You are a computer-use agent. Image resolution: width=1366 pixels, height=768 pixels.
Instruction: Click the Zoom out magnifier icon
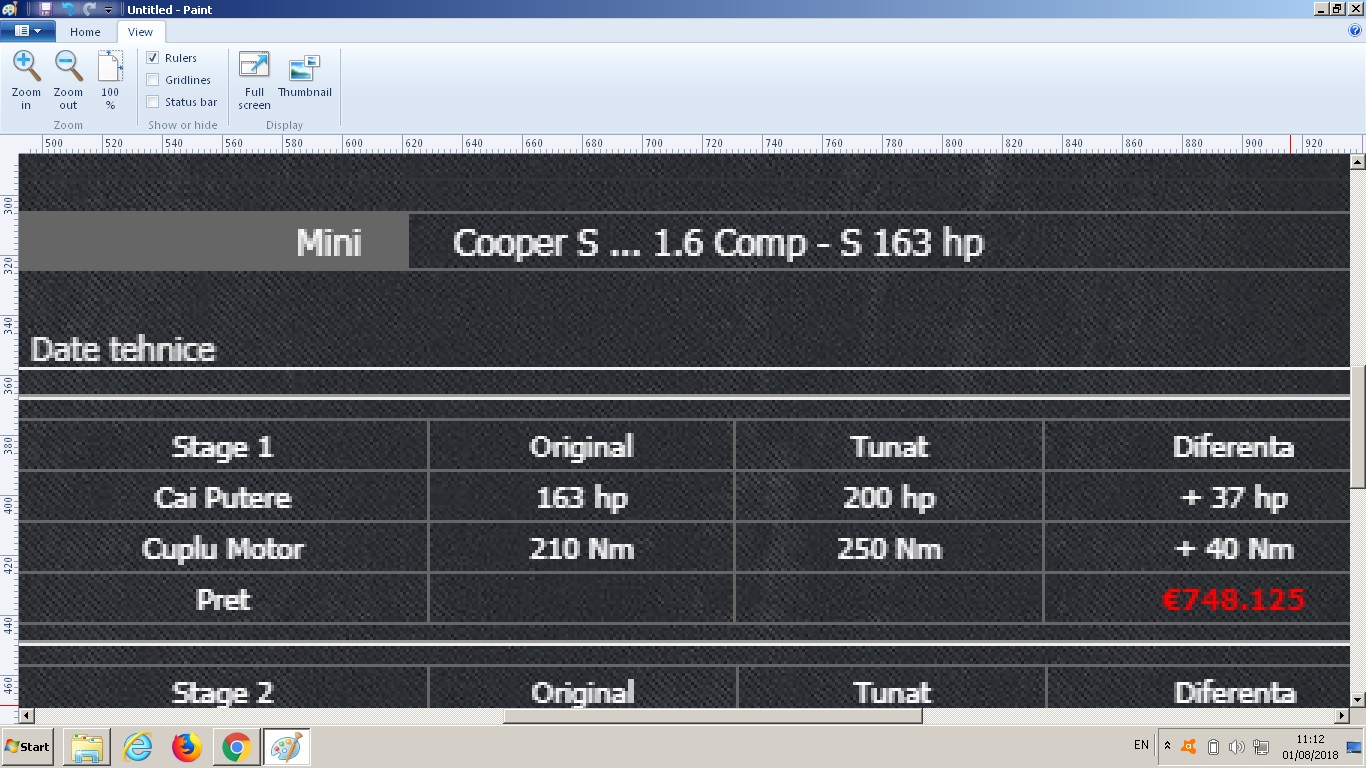68,67
